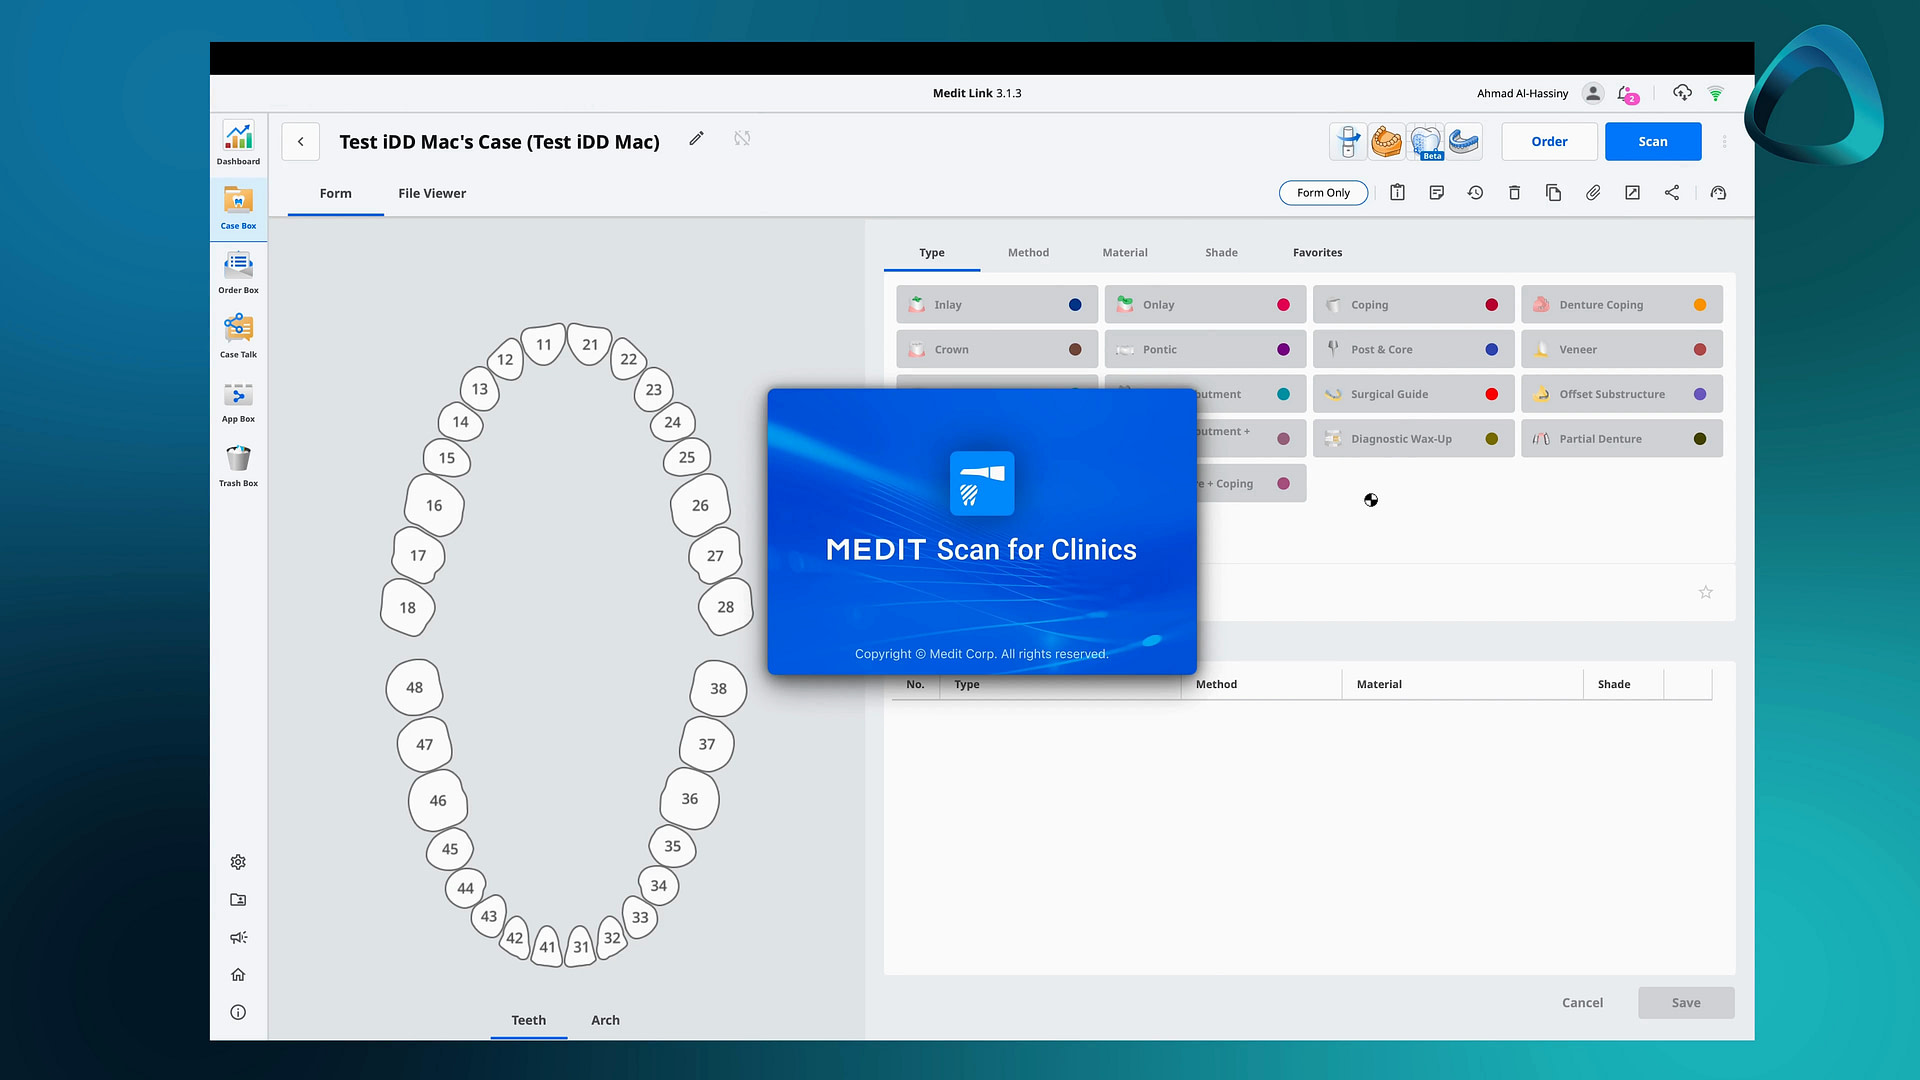Open the Dashboard panel

(x=237, y=143)
